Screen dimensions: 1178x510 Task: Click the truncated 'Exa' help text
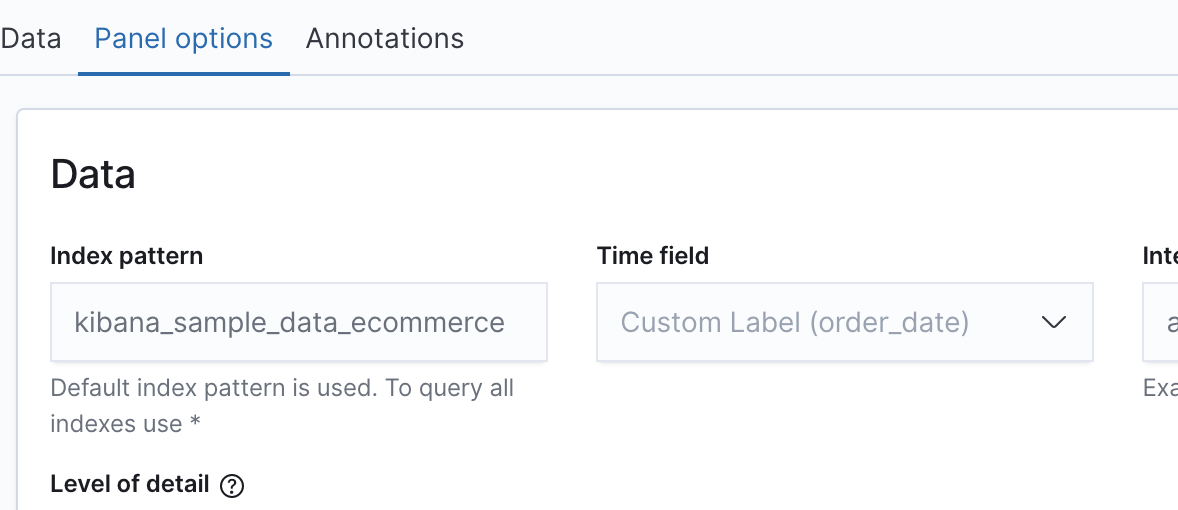pos(1160,388)
